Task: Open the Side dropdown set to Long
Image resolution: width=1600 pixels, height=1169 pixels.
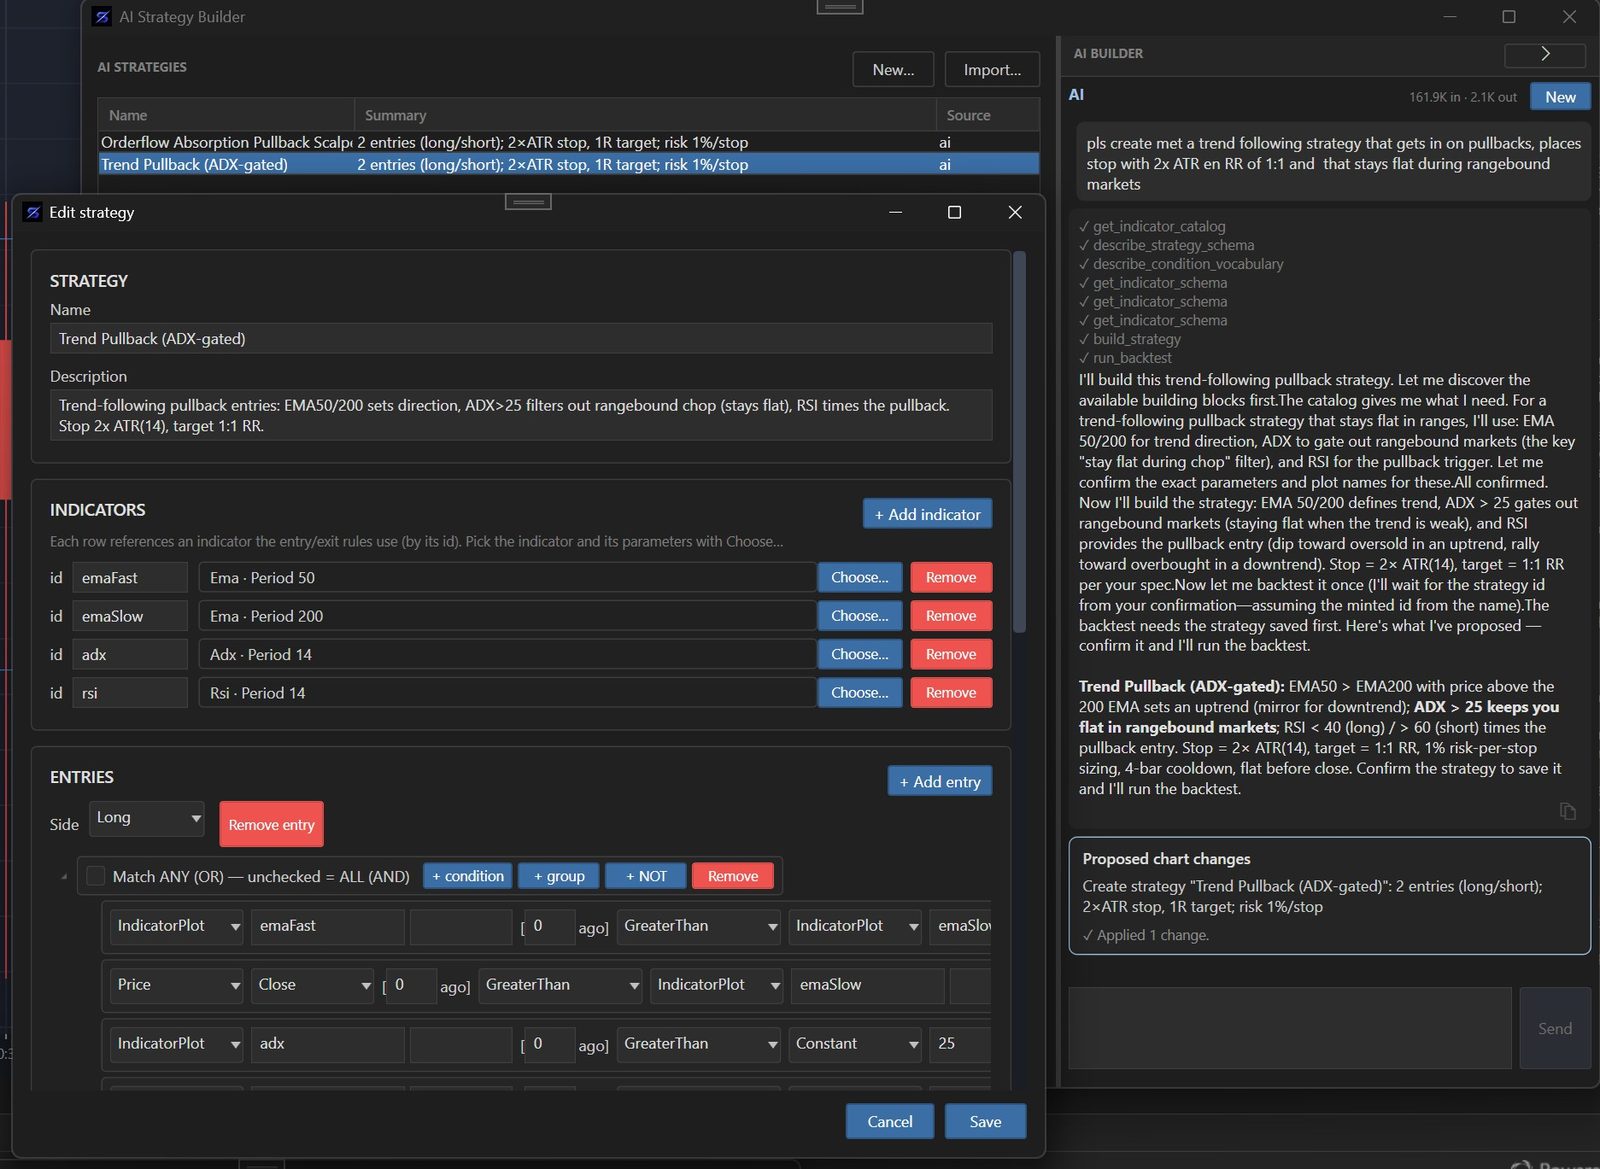Action: (147, 818)
